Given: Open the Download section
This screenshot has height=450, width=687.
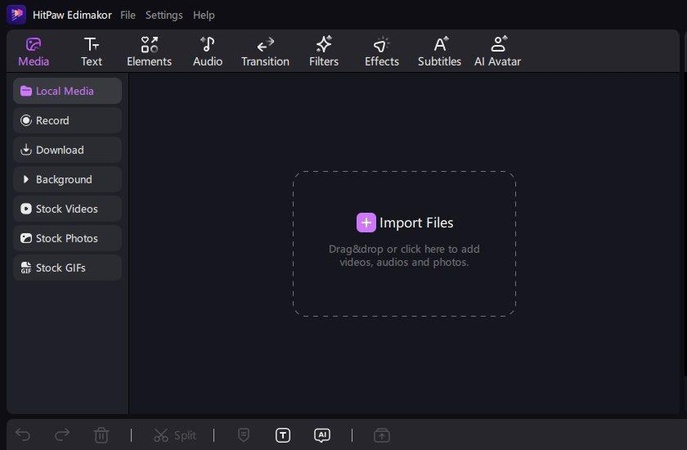Looking at the screenshot, I should [x=67, y=150].
